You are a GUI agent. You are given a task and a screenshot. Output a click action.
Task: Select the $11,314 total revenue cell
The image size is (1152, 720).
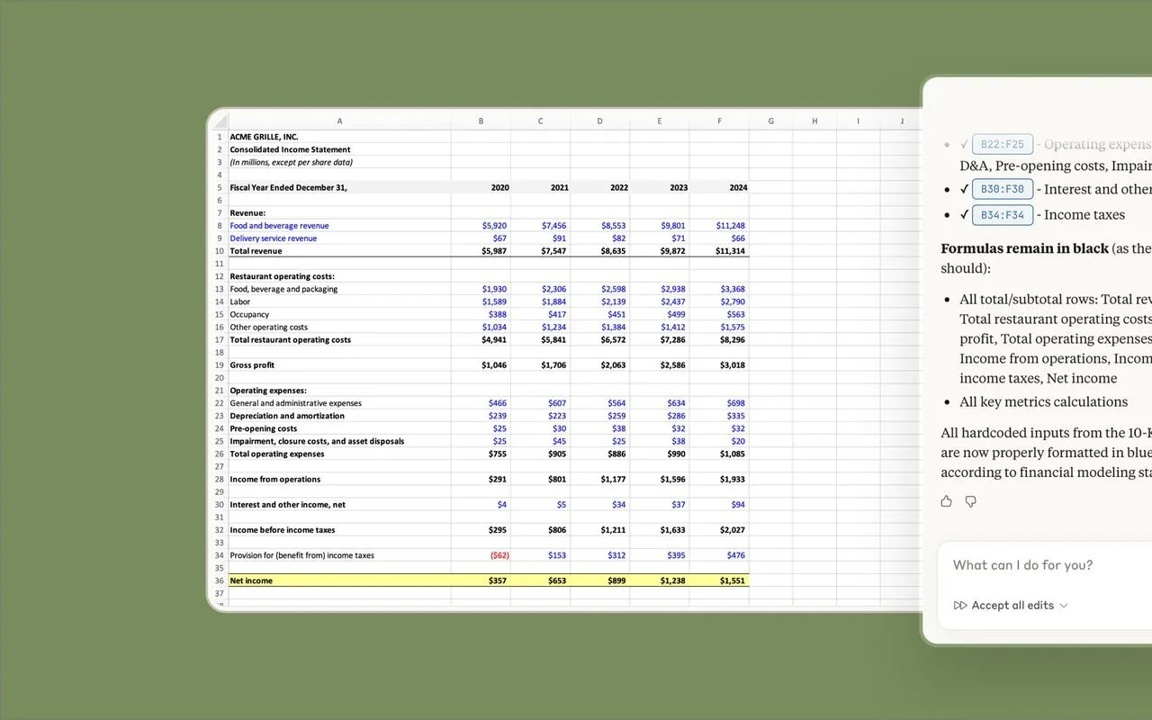tap(731, 250)
